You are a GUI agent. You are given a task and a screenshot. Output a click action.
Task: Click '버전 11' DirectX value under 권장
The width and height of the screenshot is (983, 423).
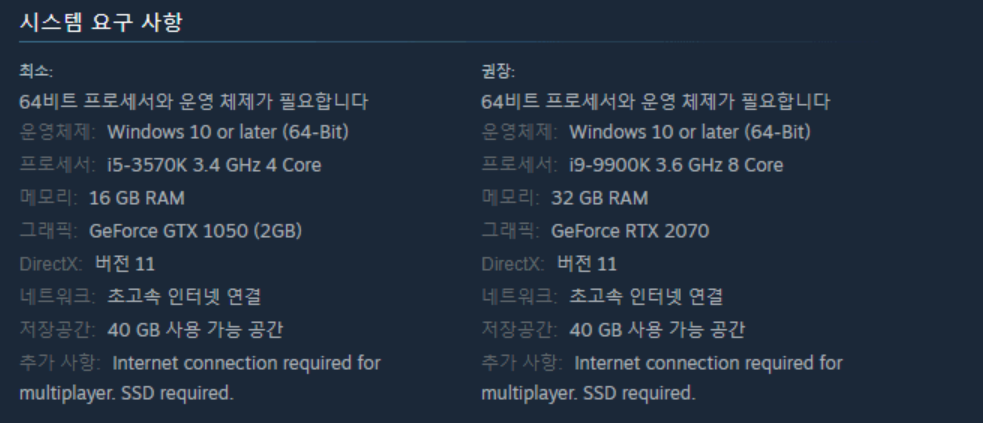(587, 264)
